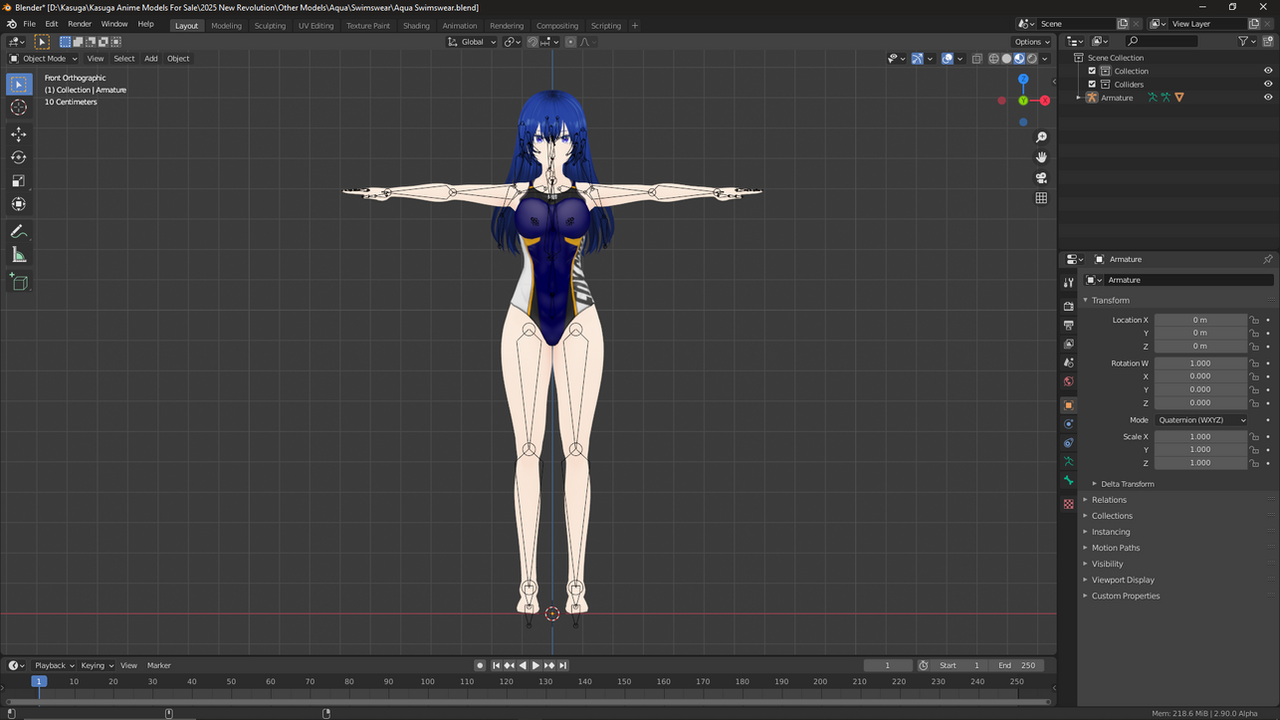Image resolution: width=1280 pixels, height=720 pixels.
Task: Open Object Constraints properties tab
Action: (1069, 443)
